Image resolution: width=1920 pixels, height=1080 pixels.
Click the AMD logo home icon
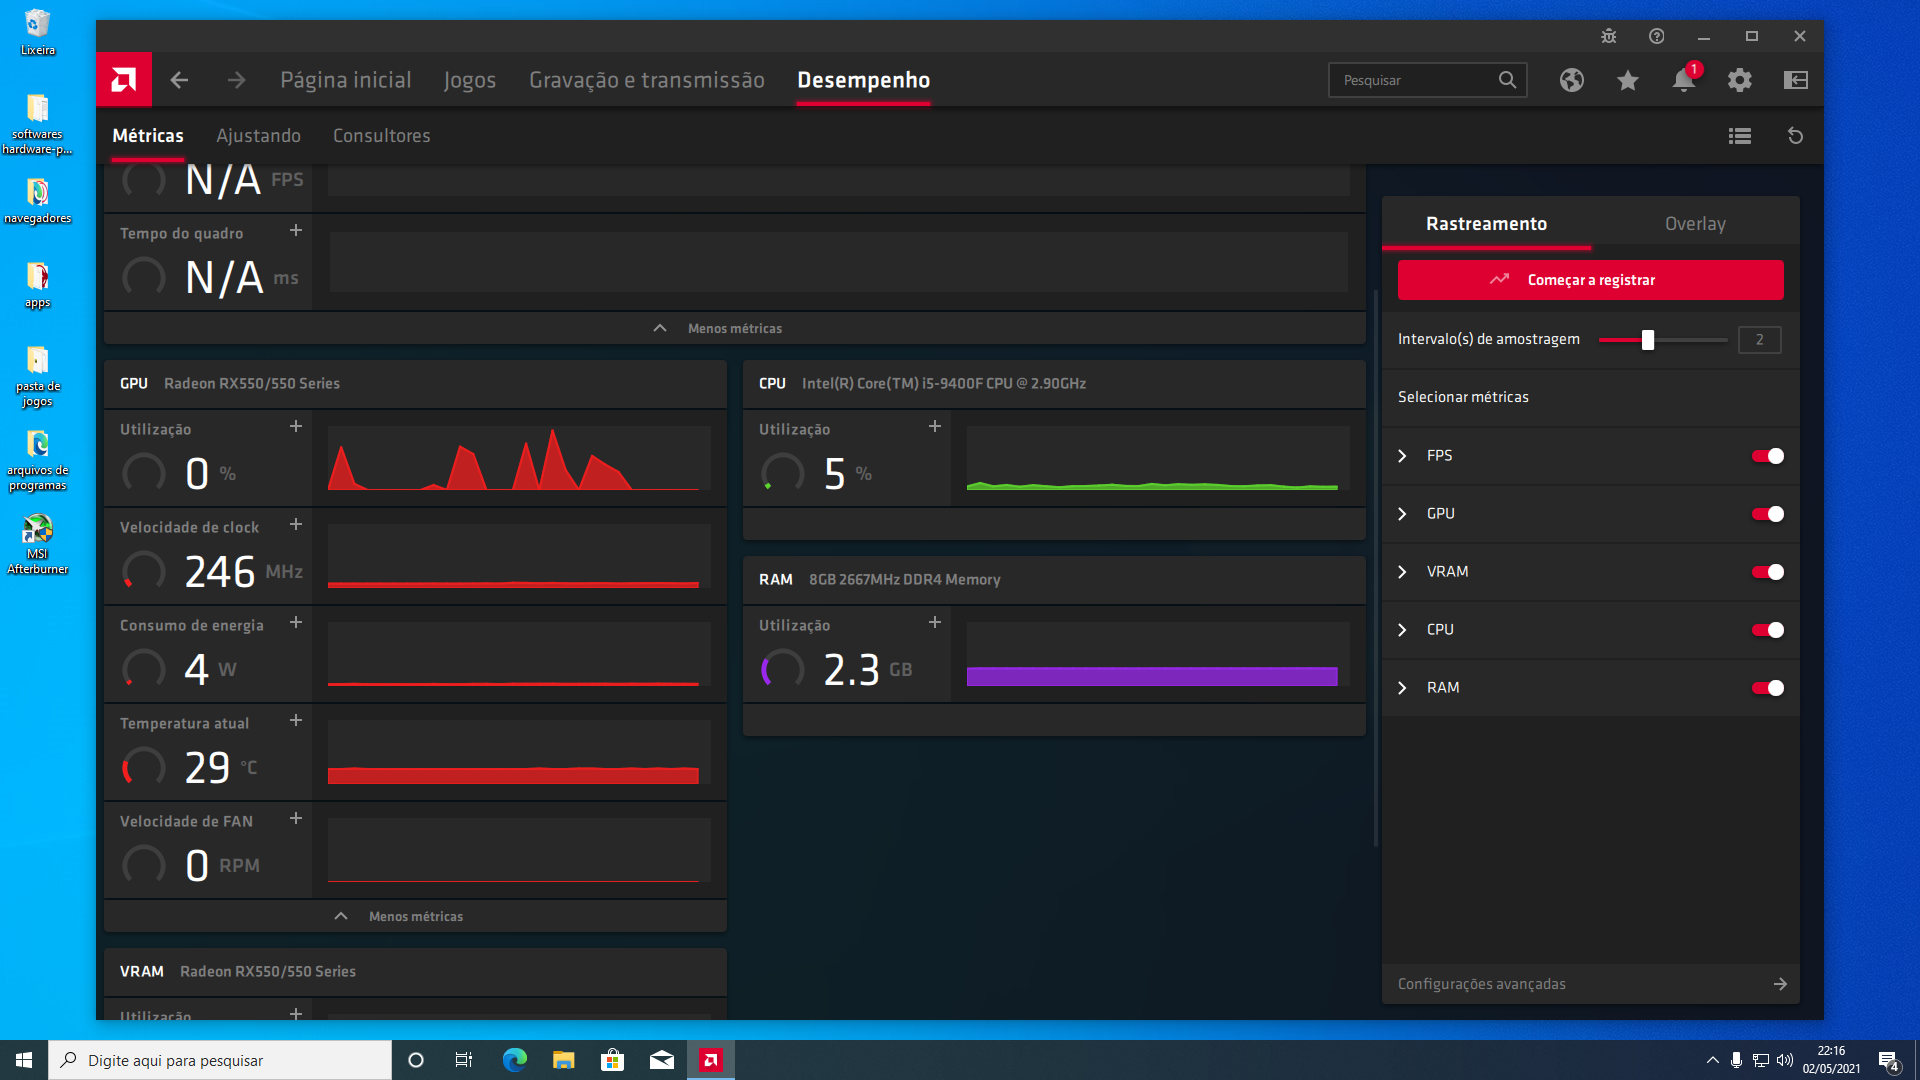124,79
